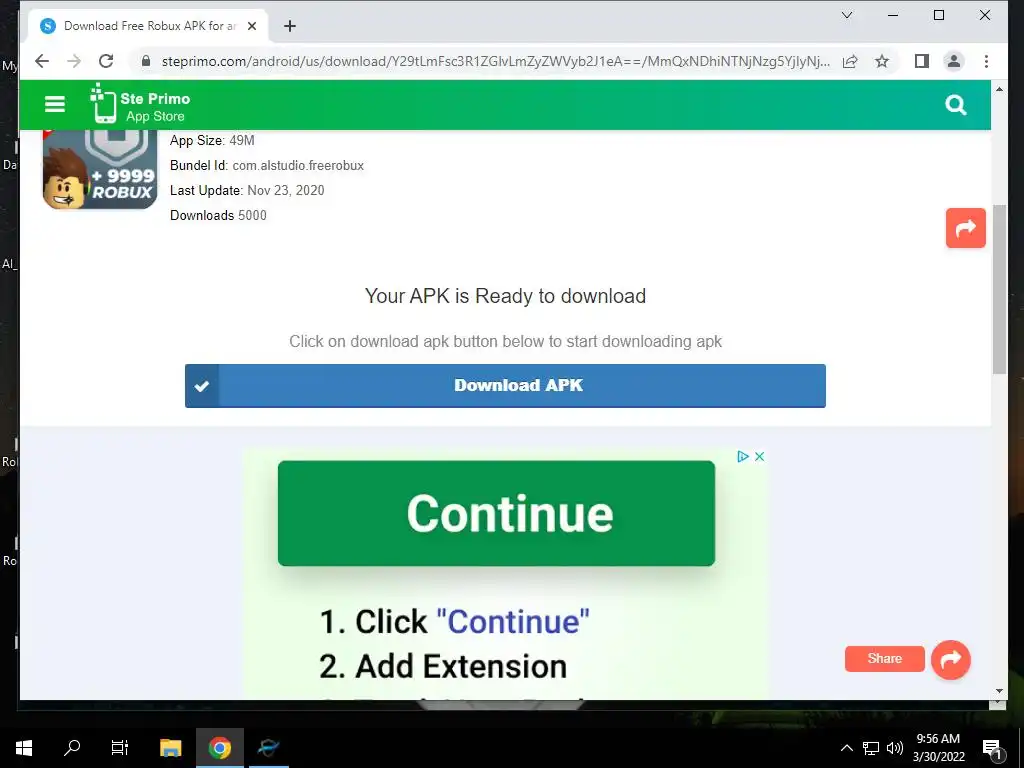The width and height of the screenshot is (1024, 768).
Task: Click the green Continue ad button
Action: 496,513
